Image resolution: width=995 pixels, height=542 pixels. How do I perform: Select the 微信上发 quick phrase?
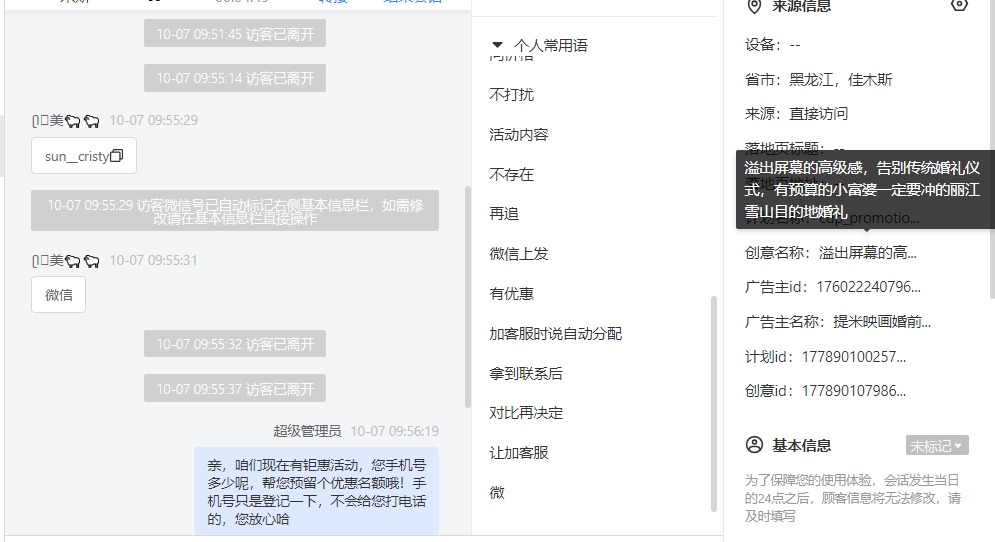point(518,254)
